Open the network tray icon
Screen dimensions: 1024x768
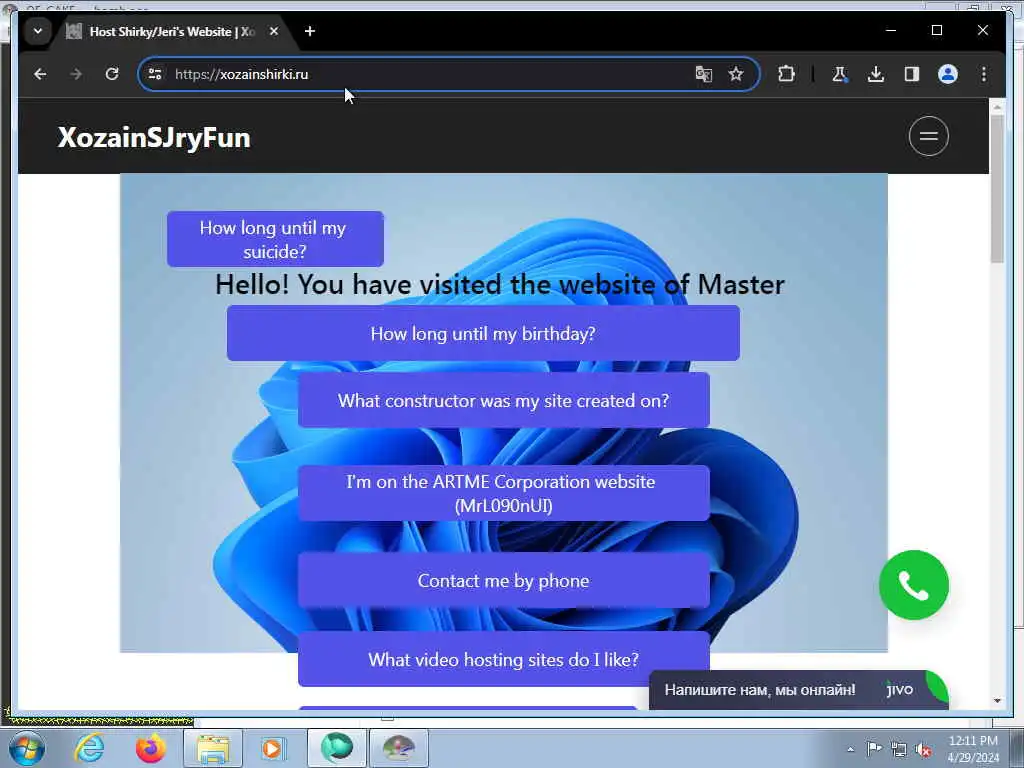pos(899,750)
